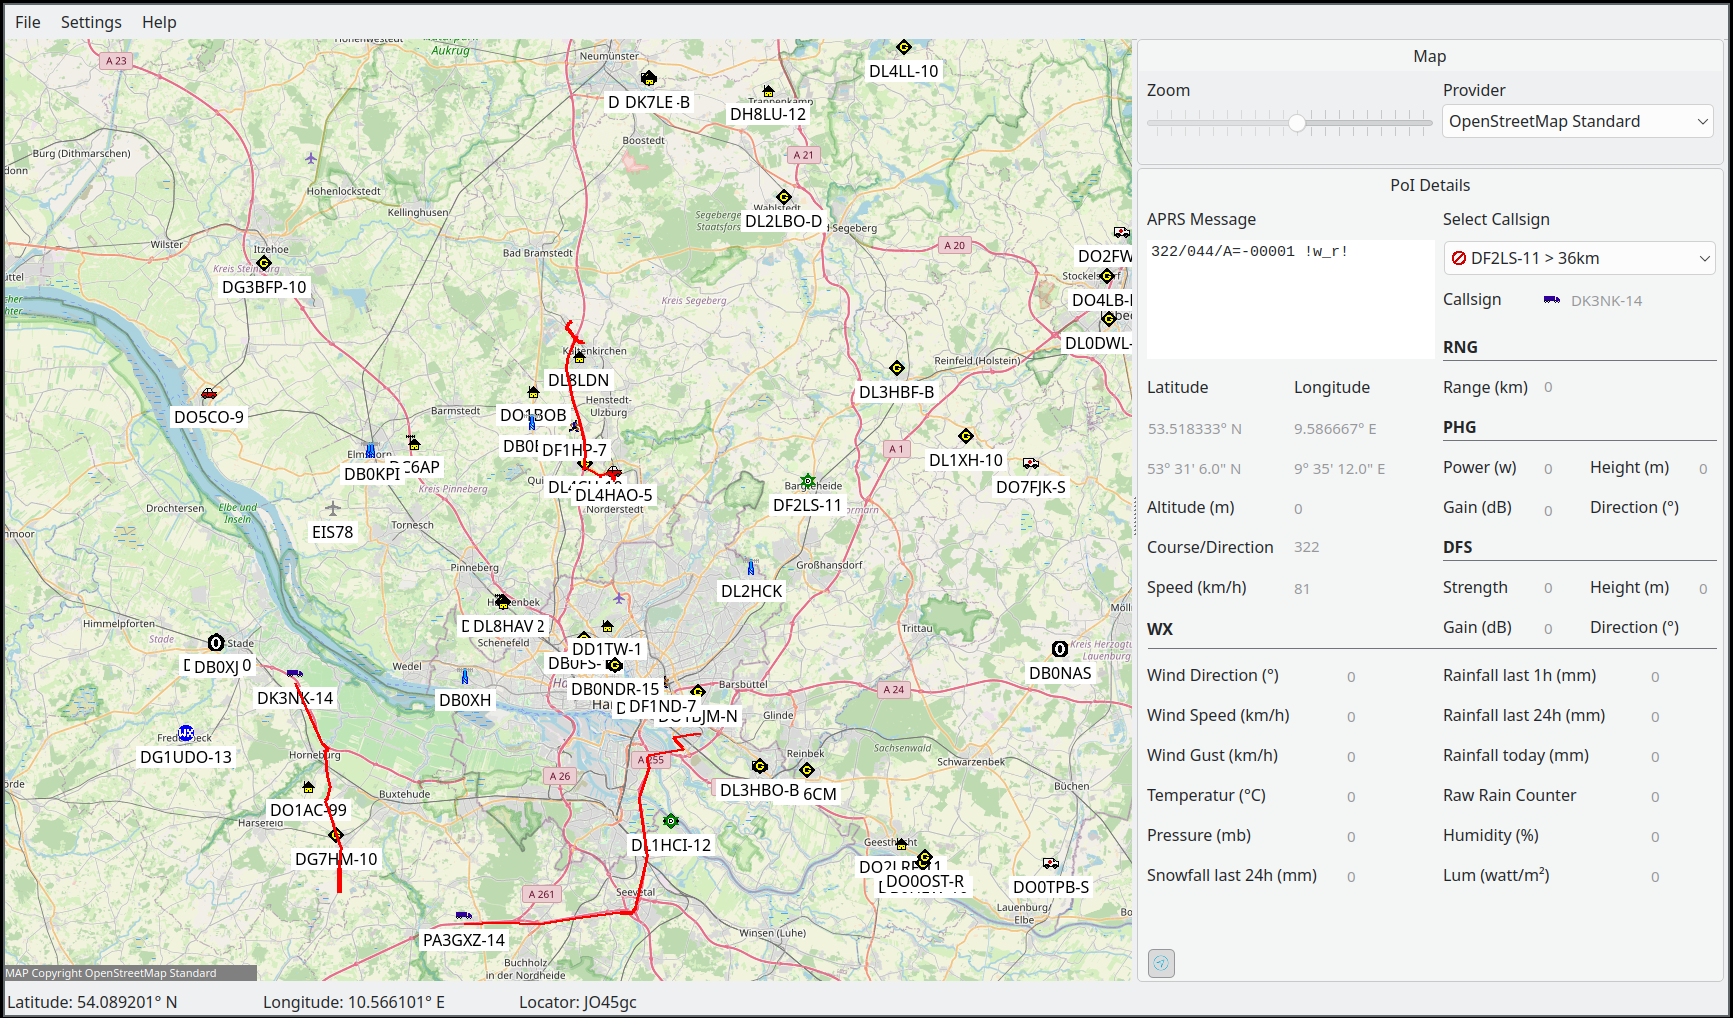Select the EIS78 airplane marker
The width and height of the screenshot is (1733, 1018).
point(333,509)
